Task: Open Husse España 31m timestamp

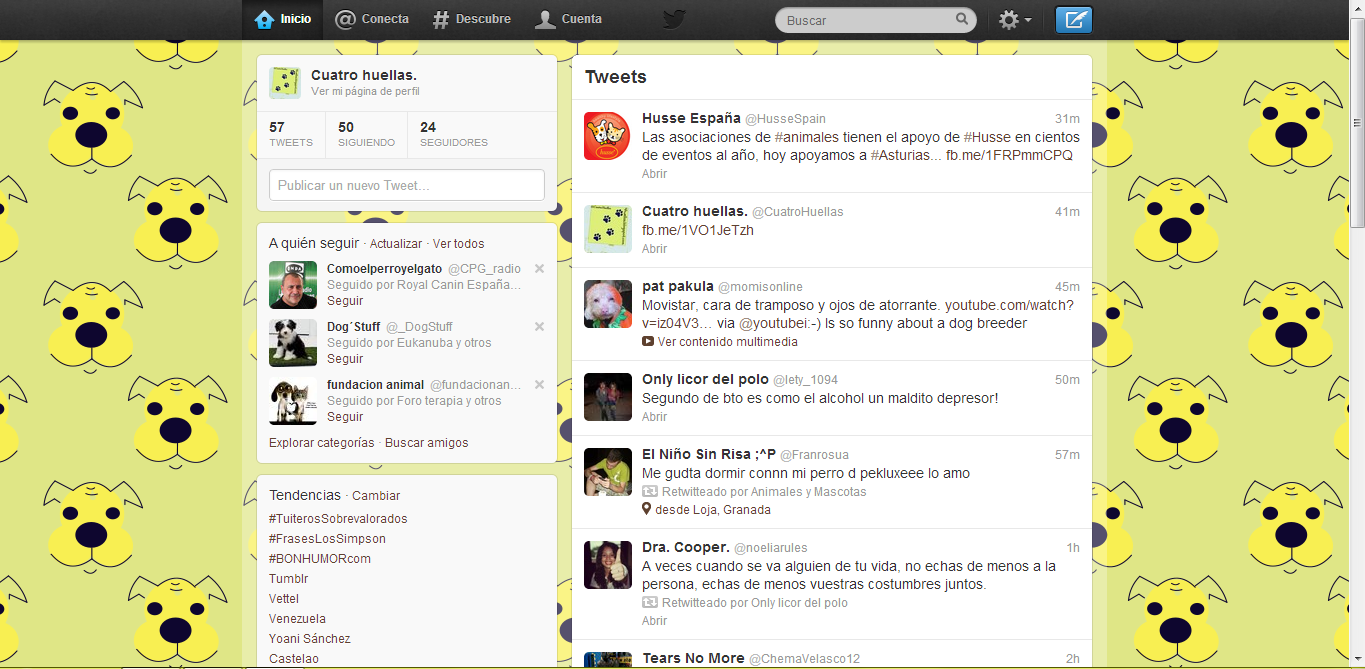Action: click(1067, 119)
